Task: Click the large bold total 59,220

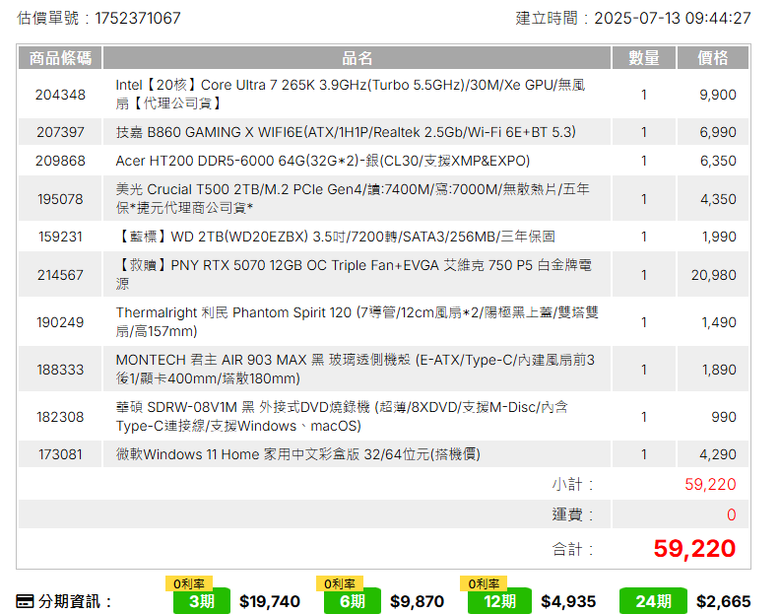Action: click(x=694, y=548)
